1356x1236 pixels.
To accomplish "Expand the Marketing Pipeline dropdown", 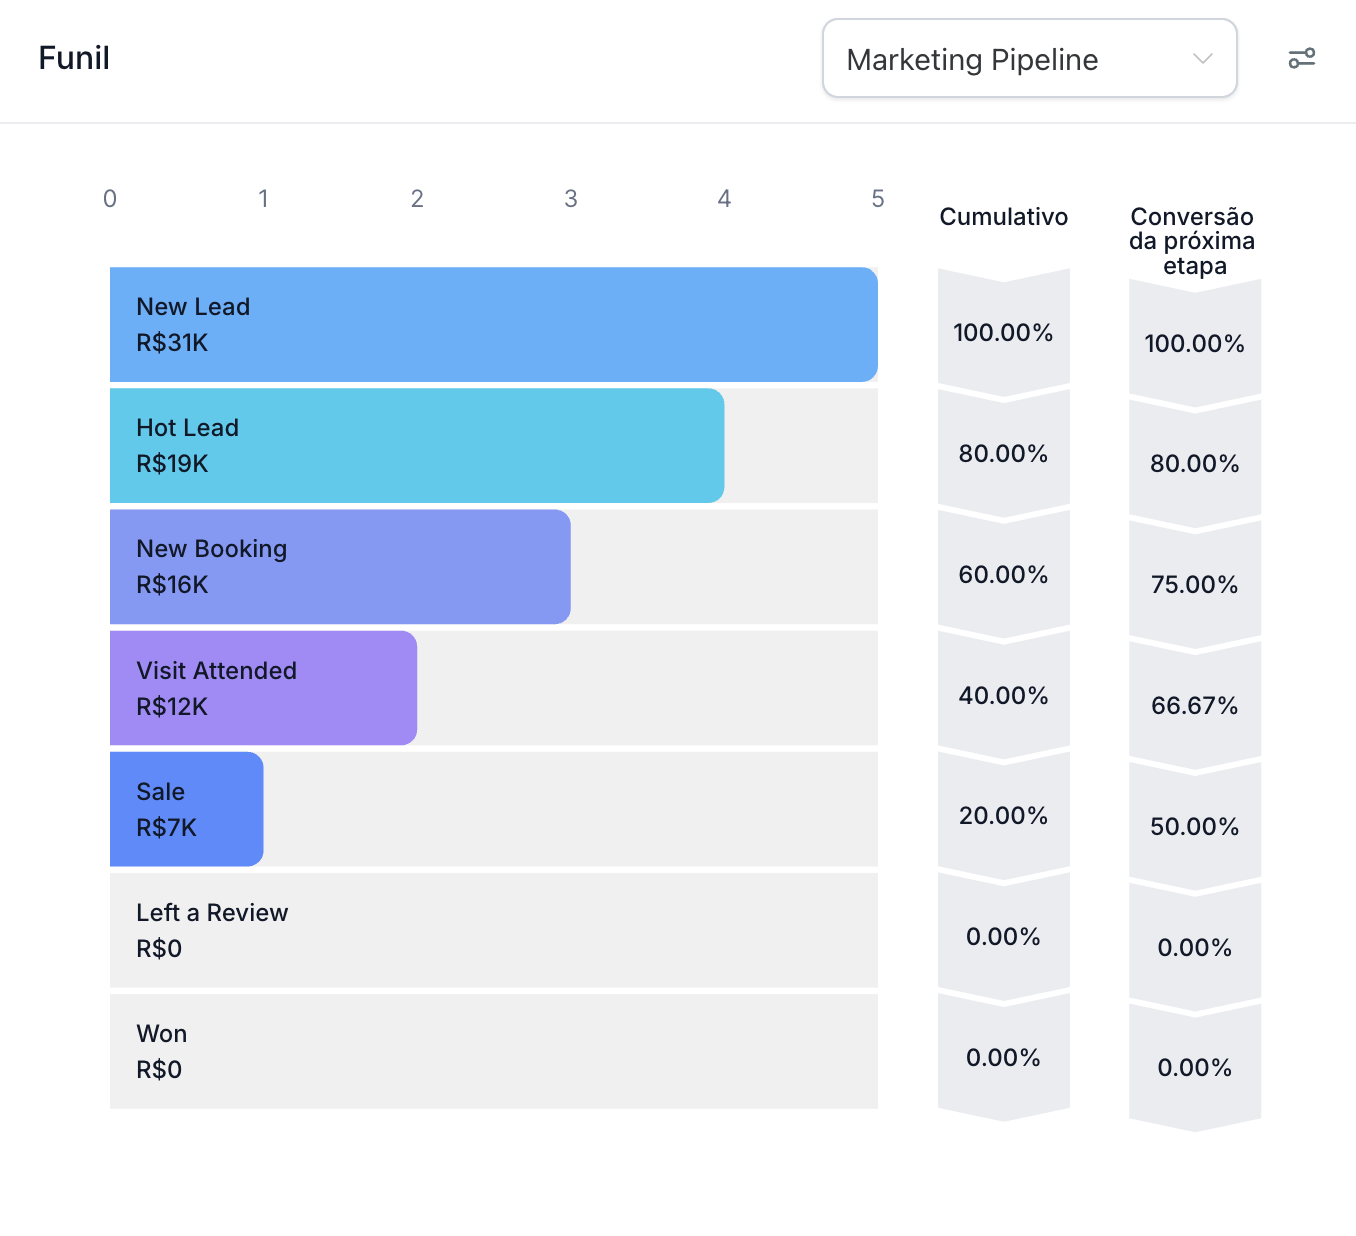I will click(1028, 59).
